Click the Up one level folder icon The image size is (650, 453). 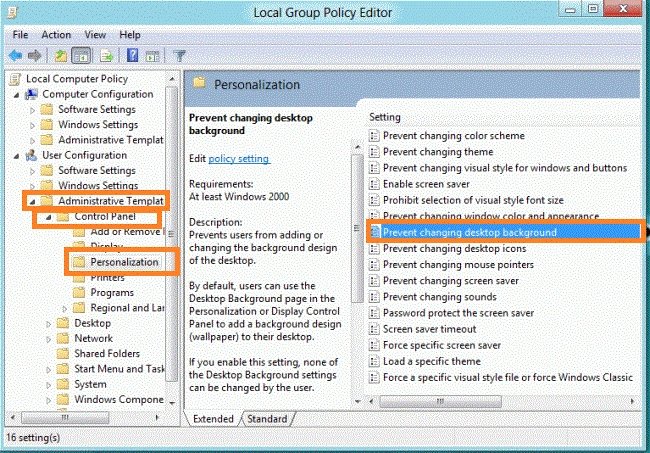pos(61,56)
